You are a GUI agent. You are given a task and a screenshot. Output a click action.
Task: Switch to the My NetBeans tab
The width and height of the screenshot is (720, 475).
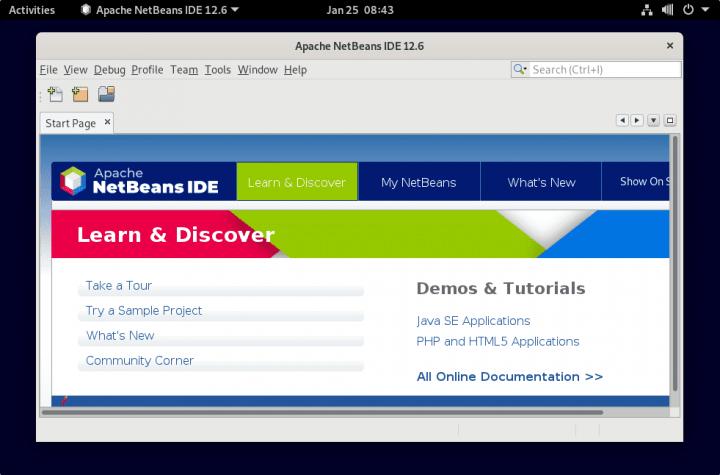(x=418, y=182)
